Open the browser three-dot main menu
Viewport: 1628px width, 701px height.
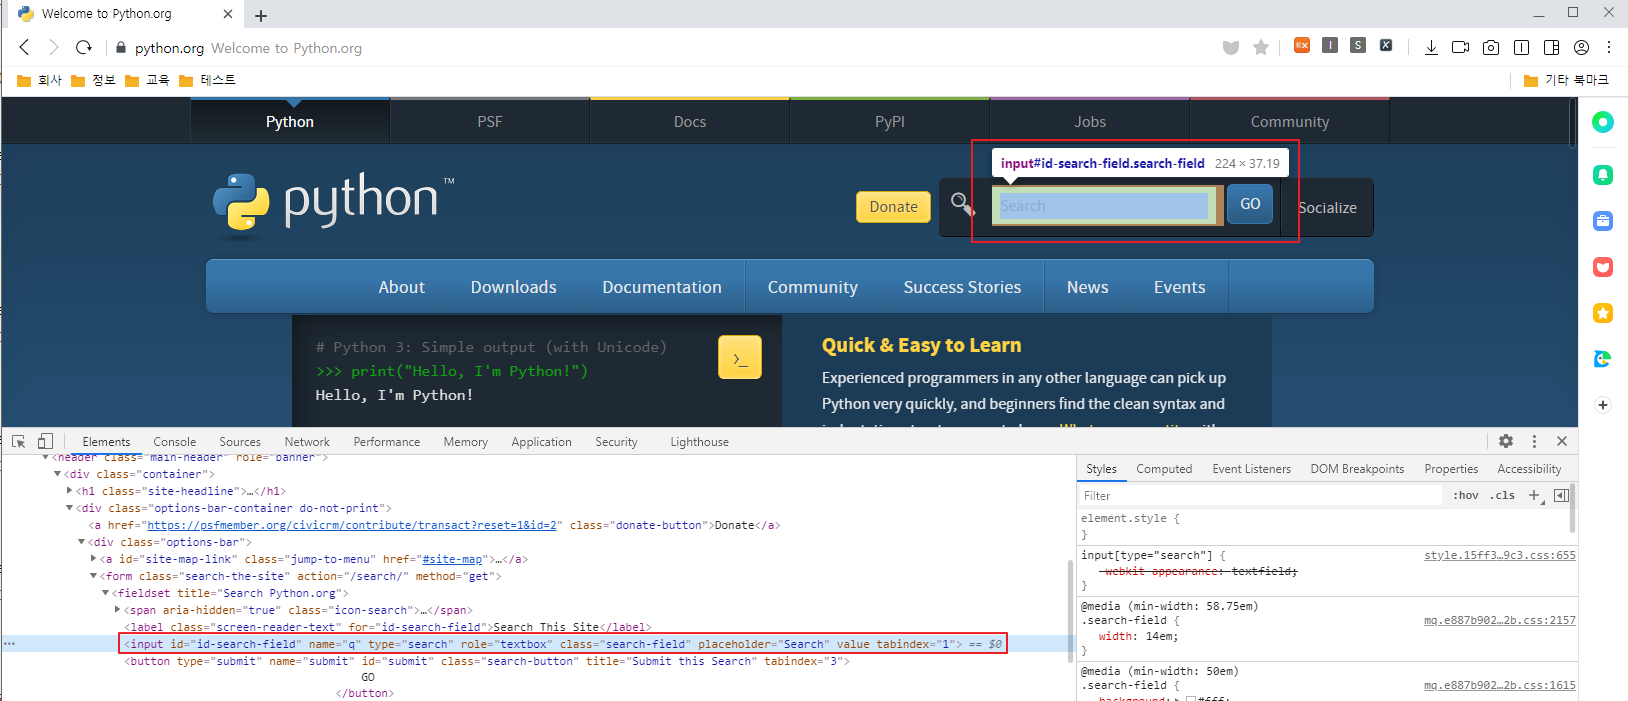tap(1609, 47)
